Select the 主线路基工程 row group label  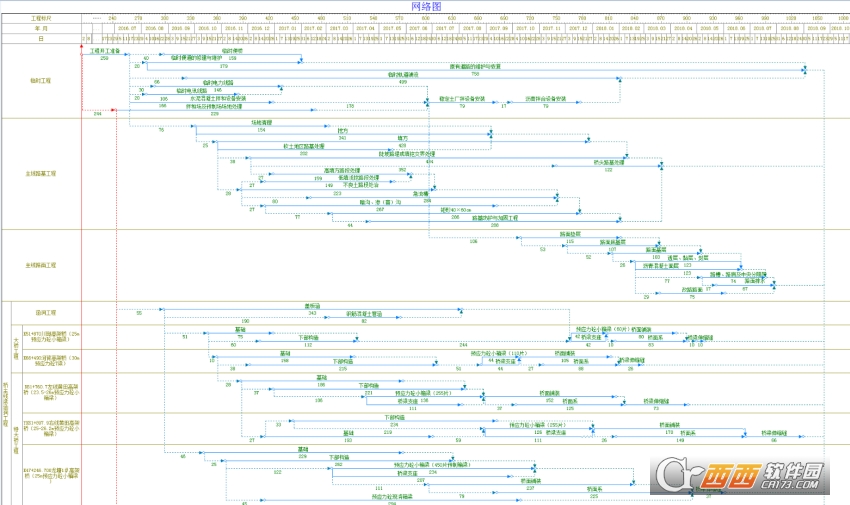coord(41,174)
